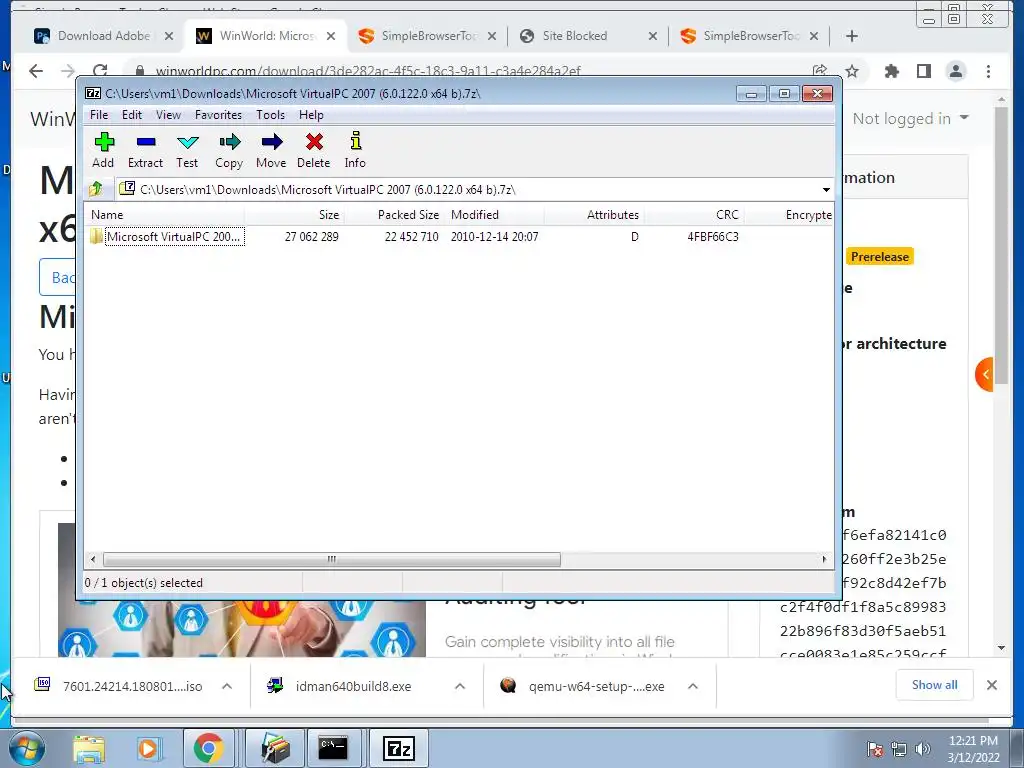Click the red Delete tool in 7-Zip
Image resolution: width=1024 pixels, height=768 pixels.
313,150
